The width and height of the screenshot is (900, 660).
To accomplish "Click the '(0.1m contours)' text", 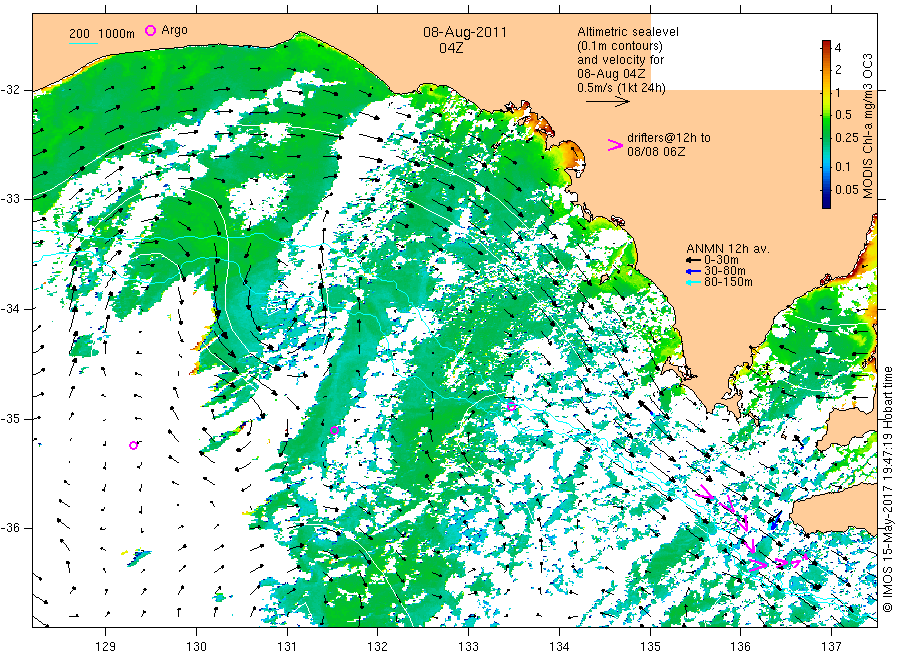I will (620, 46).
